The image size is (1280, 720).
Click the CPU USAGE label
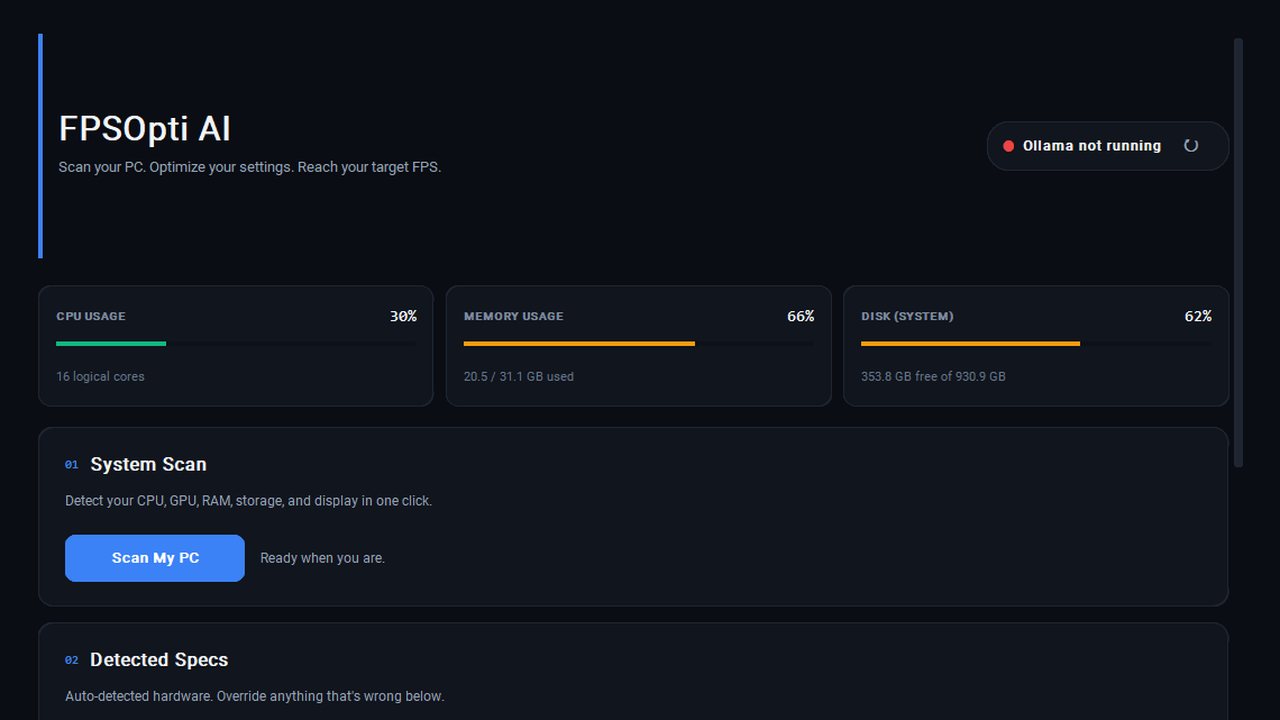(x=91, y=316)
